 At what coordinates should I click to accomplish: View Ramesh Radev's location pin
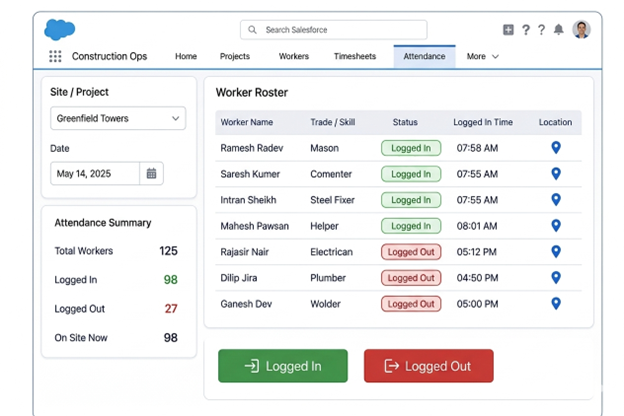click(x=556, y=148)
